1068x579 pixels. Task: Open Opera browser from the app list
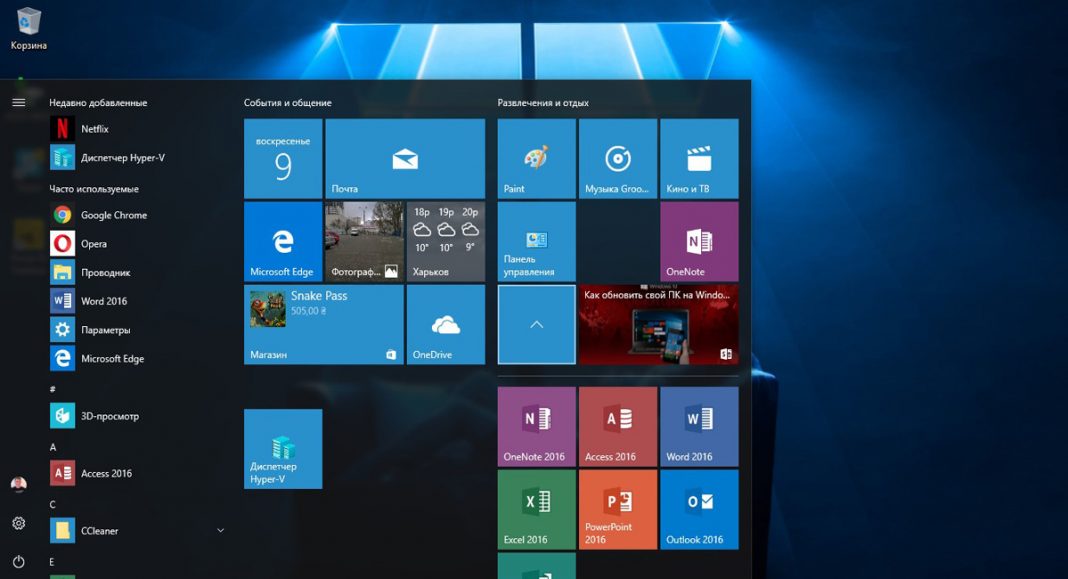point(136,243)
